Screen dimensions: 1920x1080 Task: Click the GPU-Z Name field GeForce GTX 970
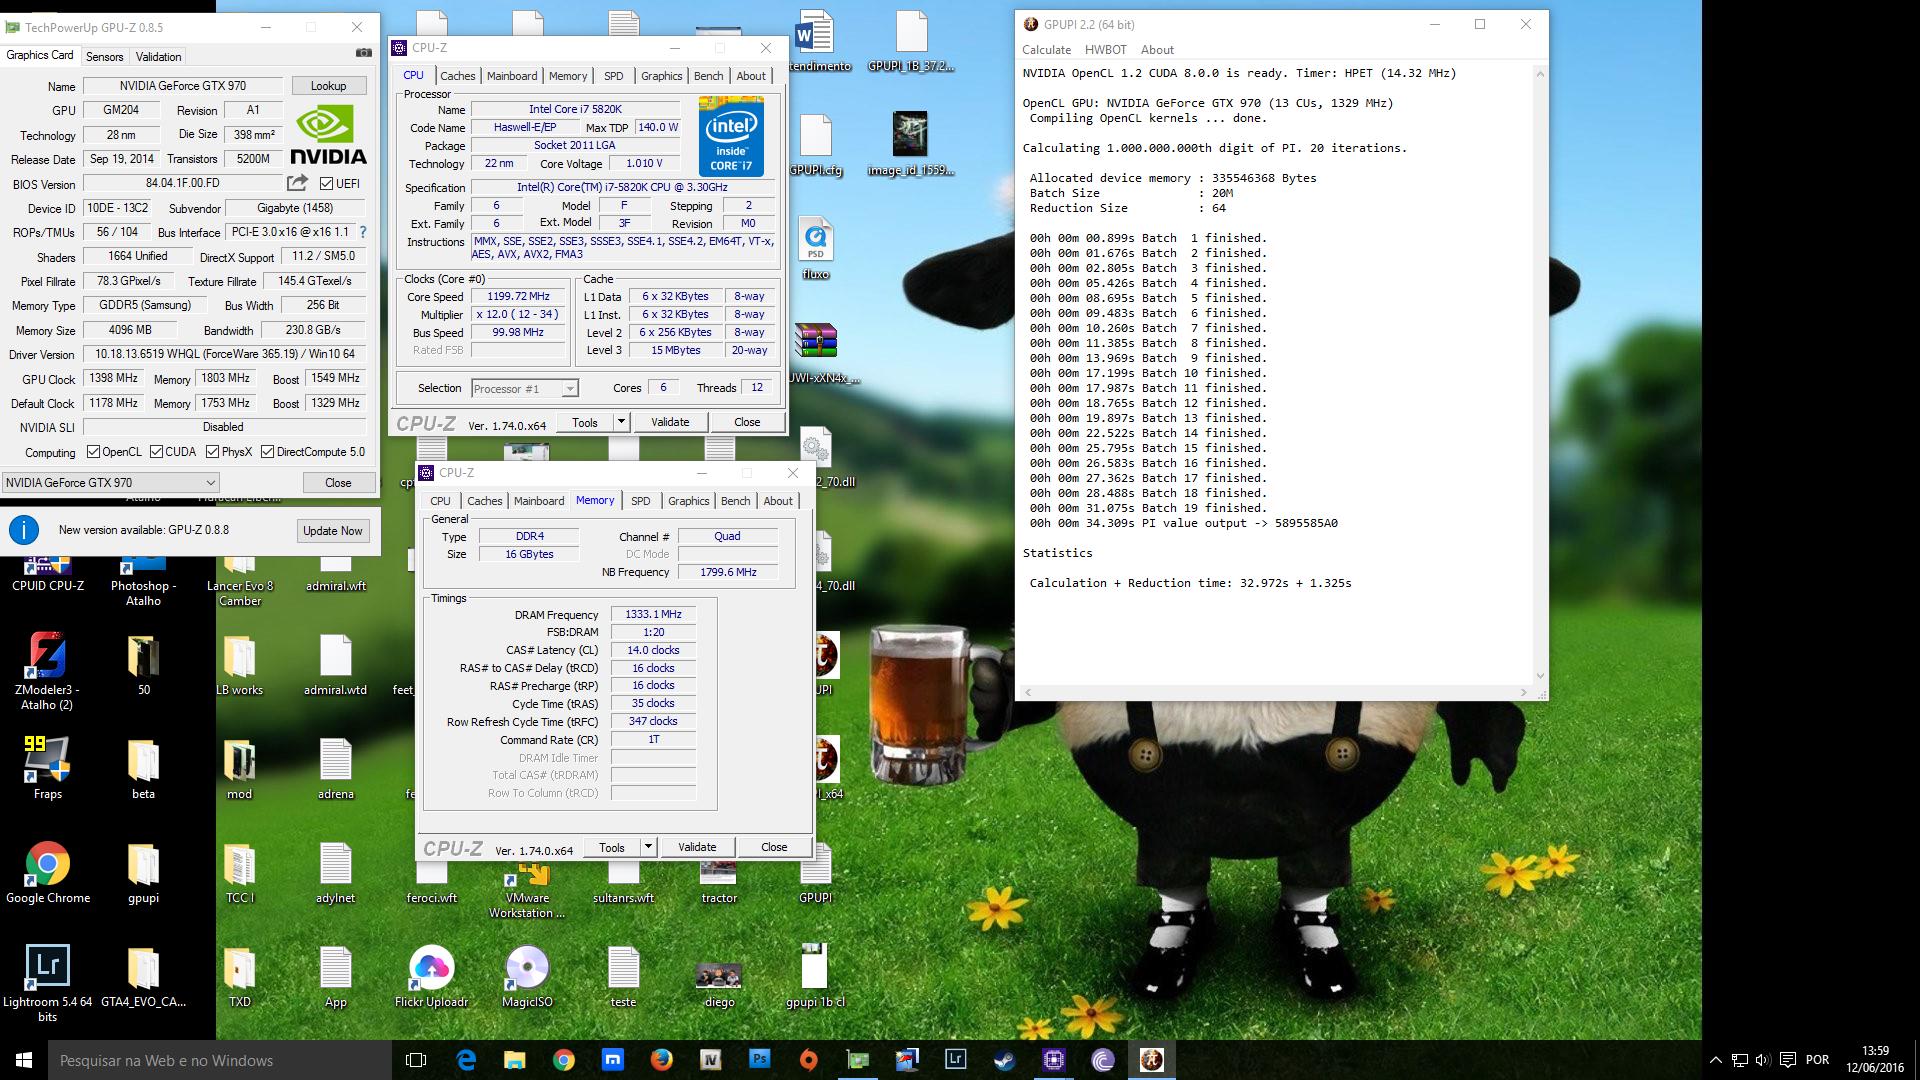(x=182, y=86)
